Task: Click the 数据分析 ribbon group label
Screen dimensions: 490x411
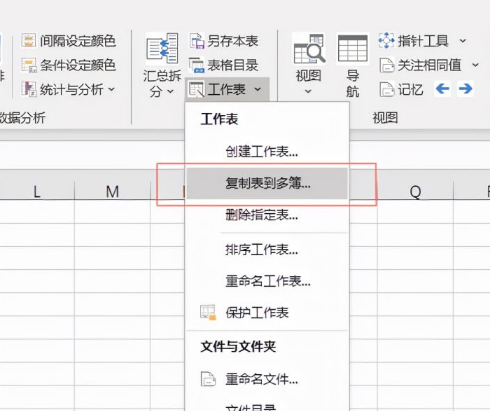Action: coord(22,118)
